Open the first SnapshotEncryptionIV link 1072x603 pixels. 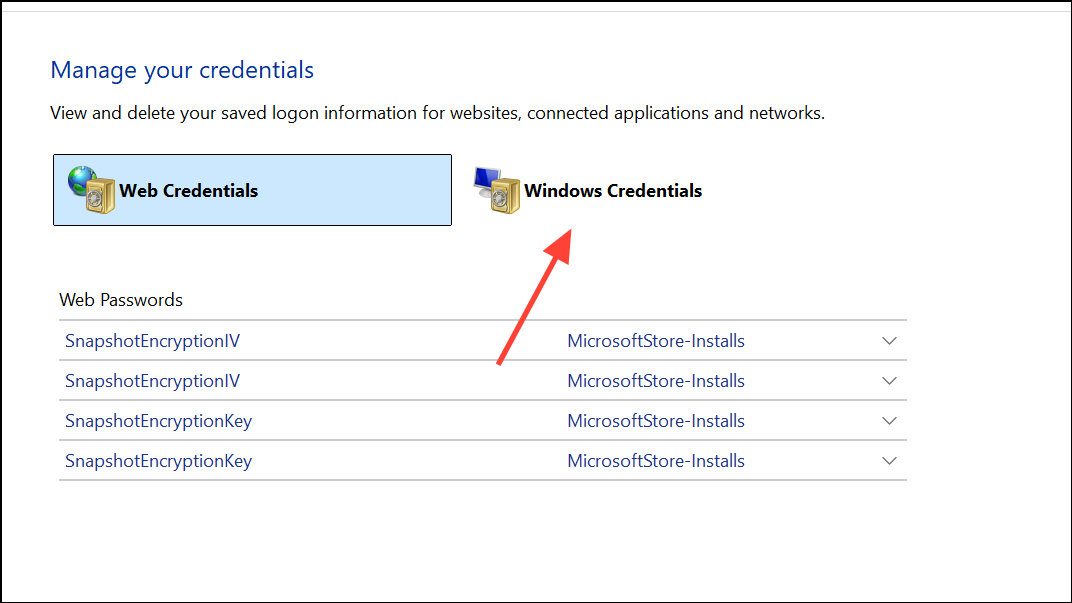152,341
